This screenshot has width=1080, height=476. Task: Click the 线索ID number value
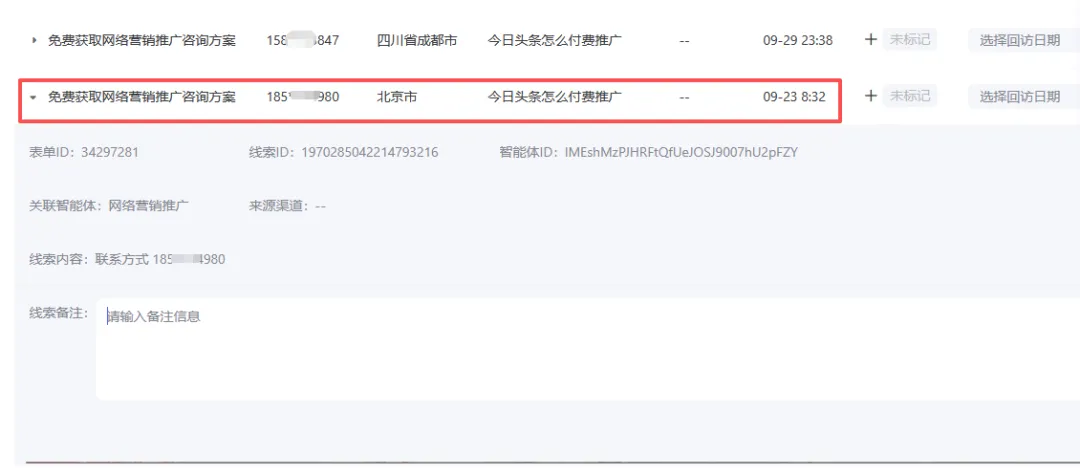point(367,153)
